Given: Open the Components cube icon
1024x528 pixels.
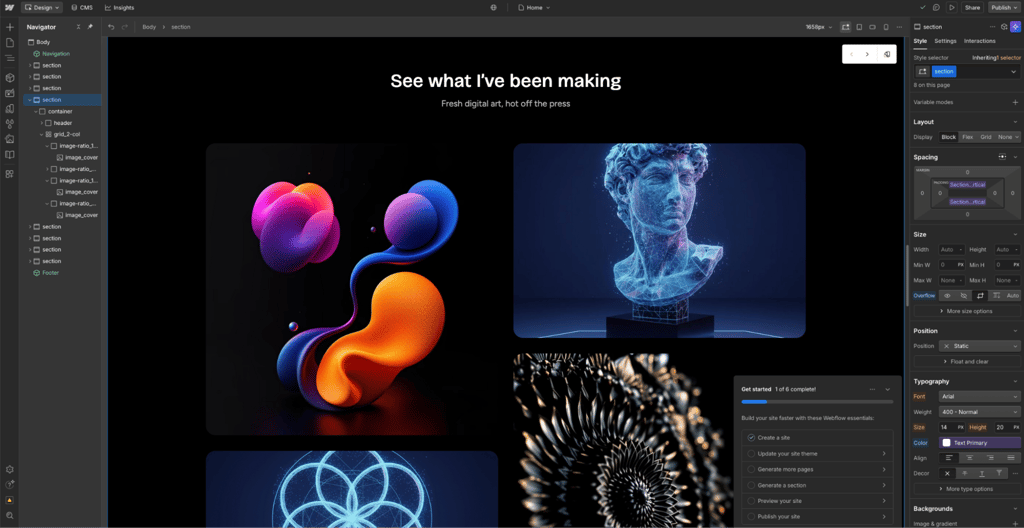Looking at the screenshot, I should (9, 77).
